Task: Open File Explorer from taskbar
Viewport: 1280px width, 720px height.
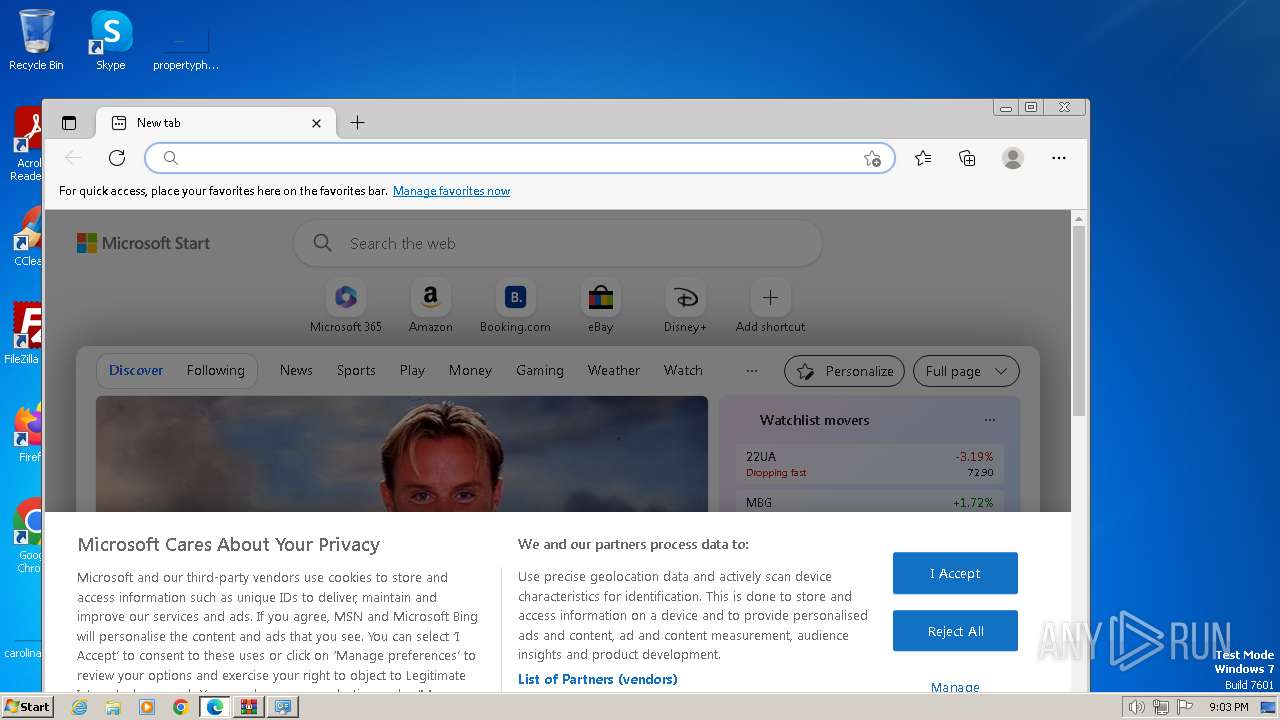Action: click(113, 707)
